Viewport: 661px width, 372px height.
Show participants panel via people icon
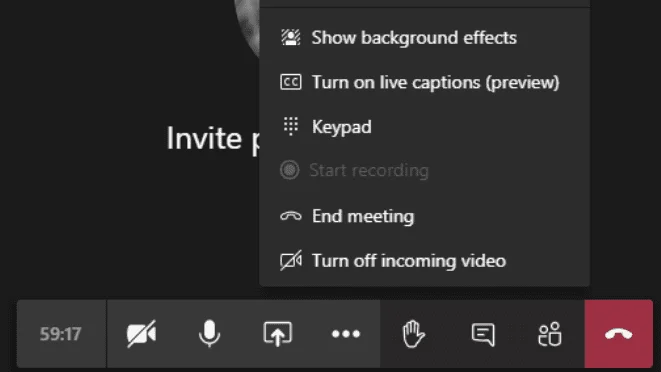[550, 334]
